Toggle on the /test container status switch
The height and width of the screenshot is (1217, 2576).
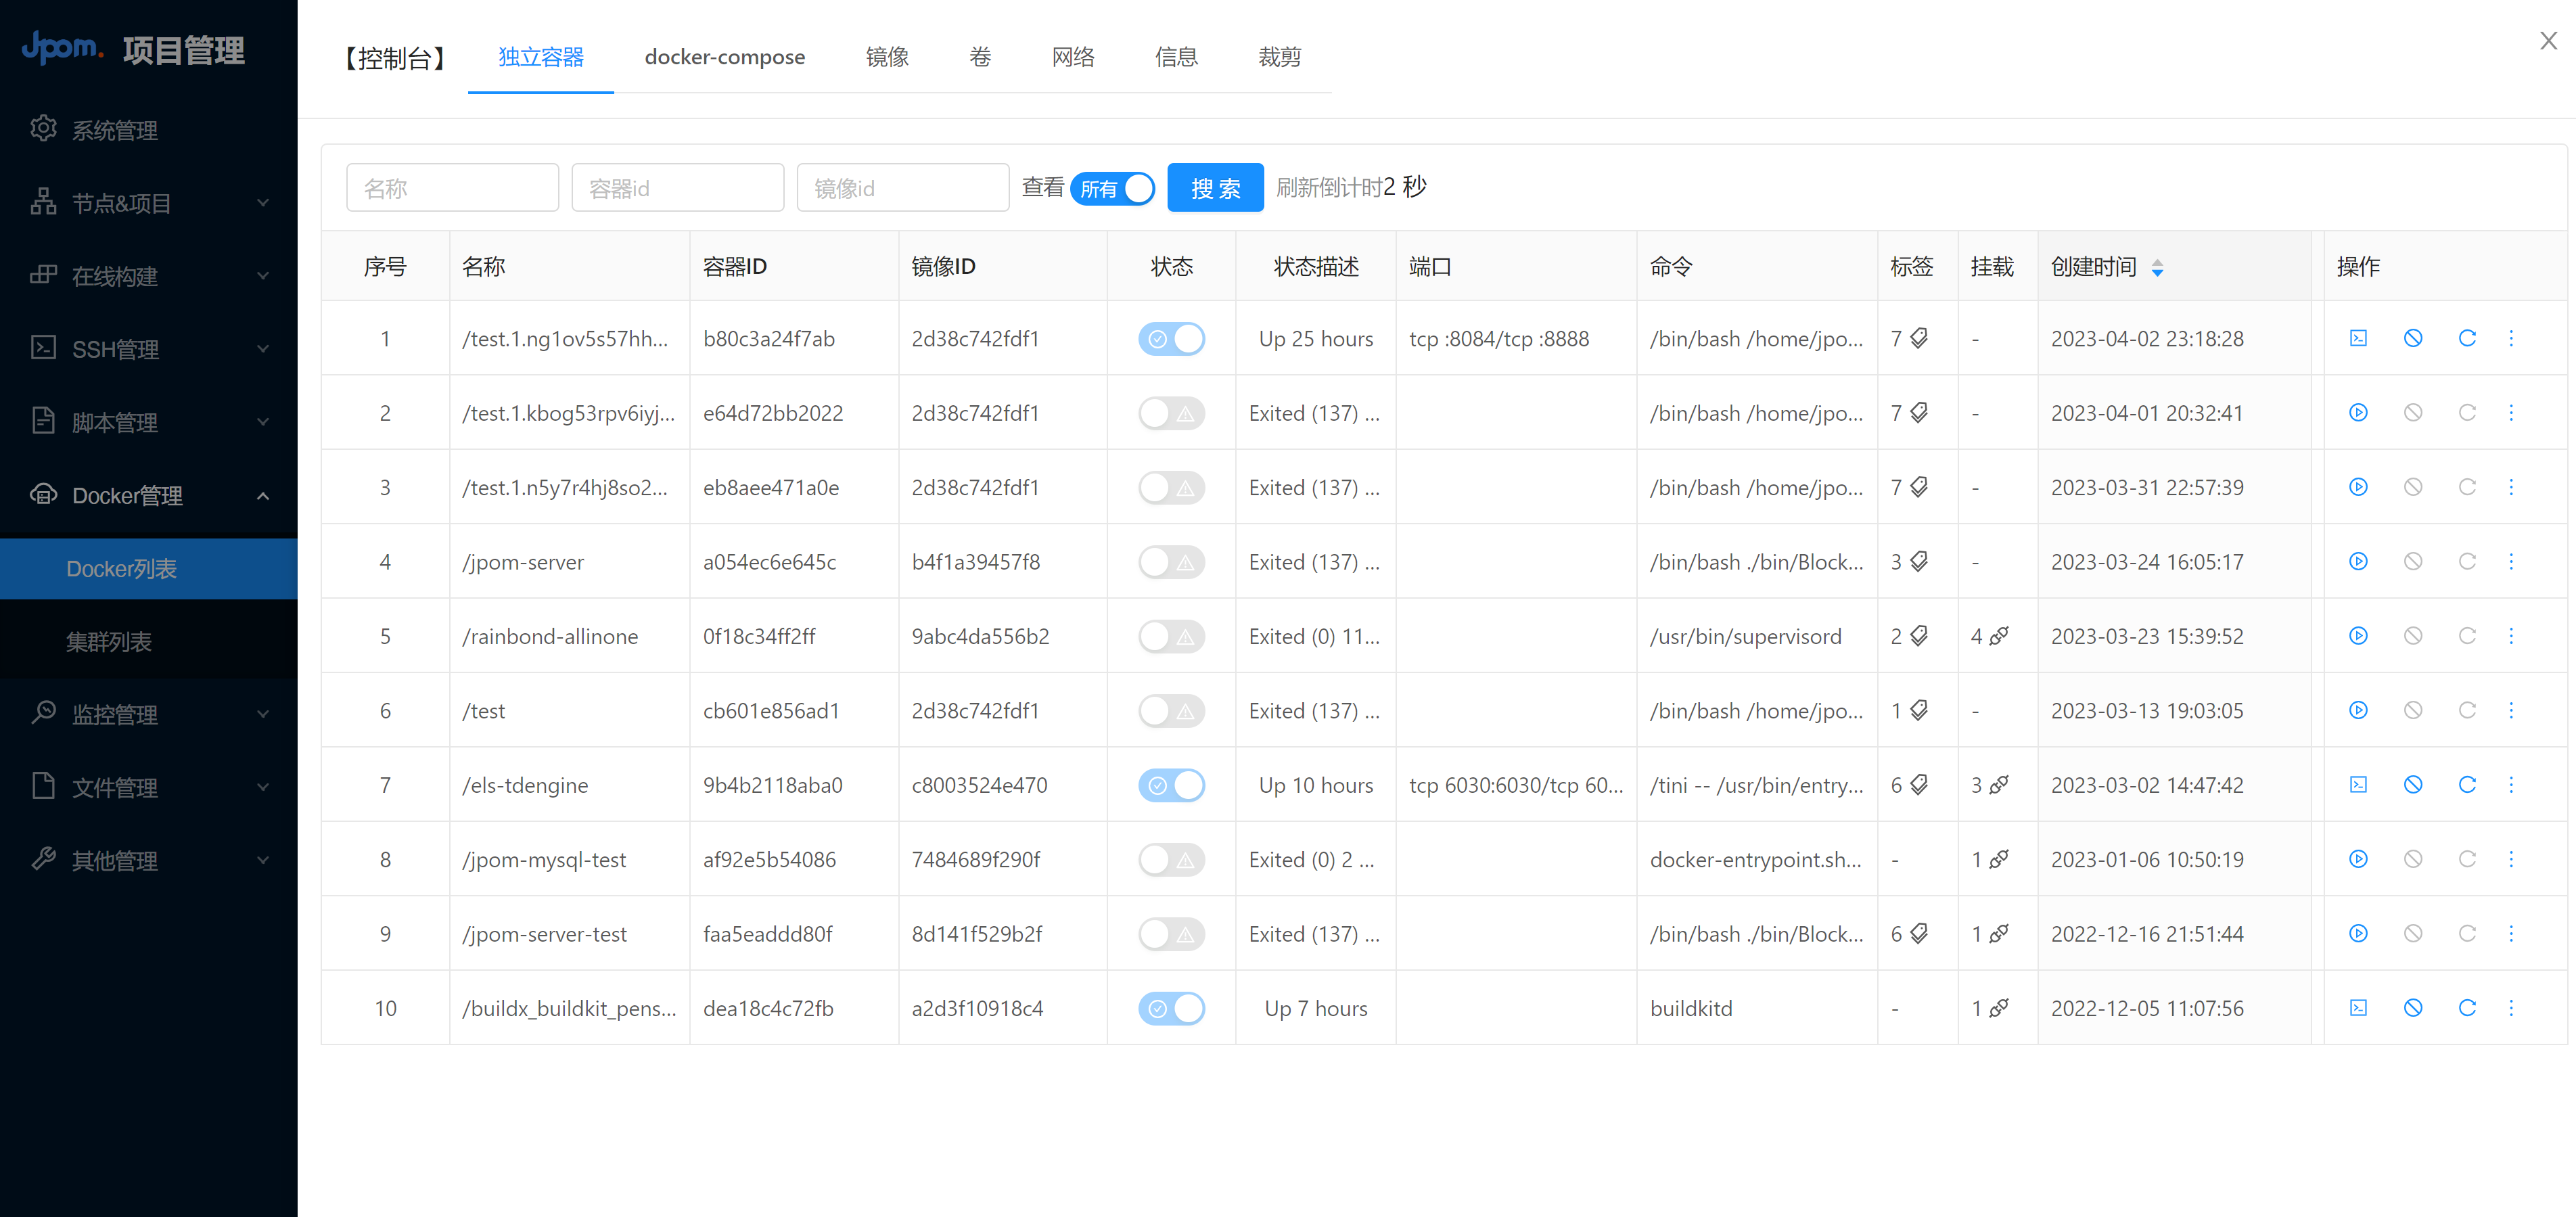(x=1171, y=710)
